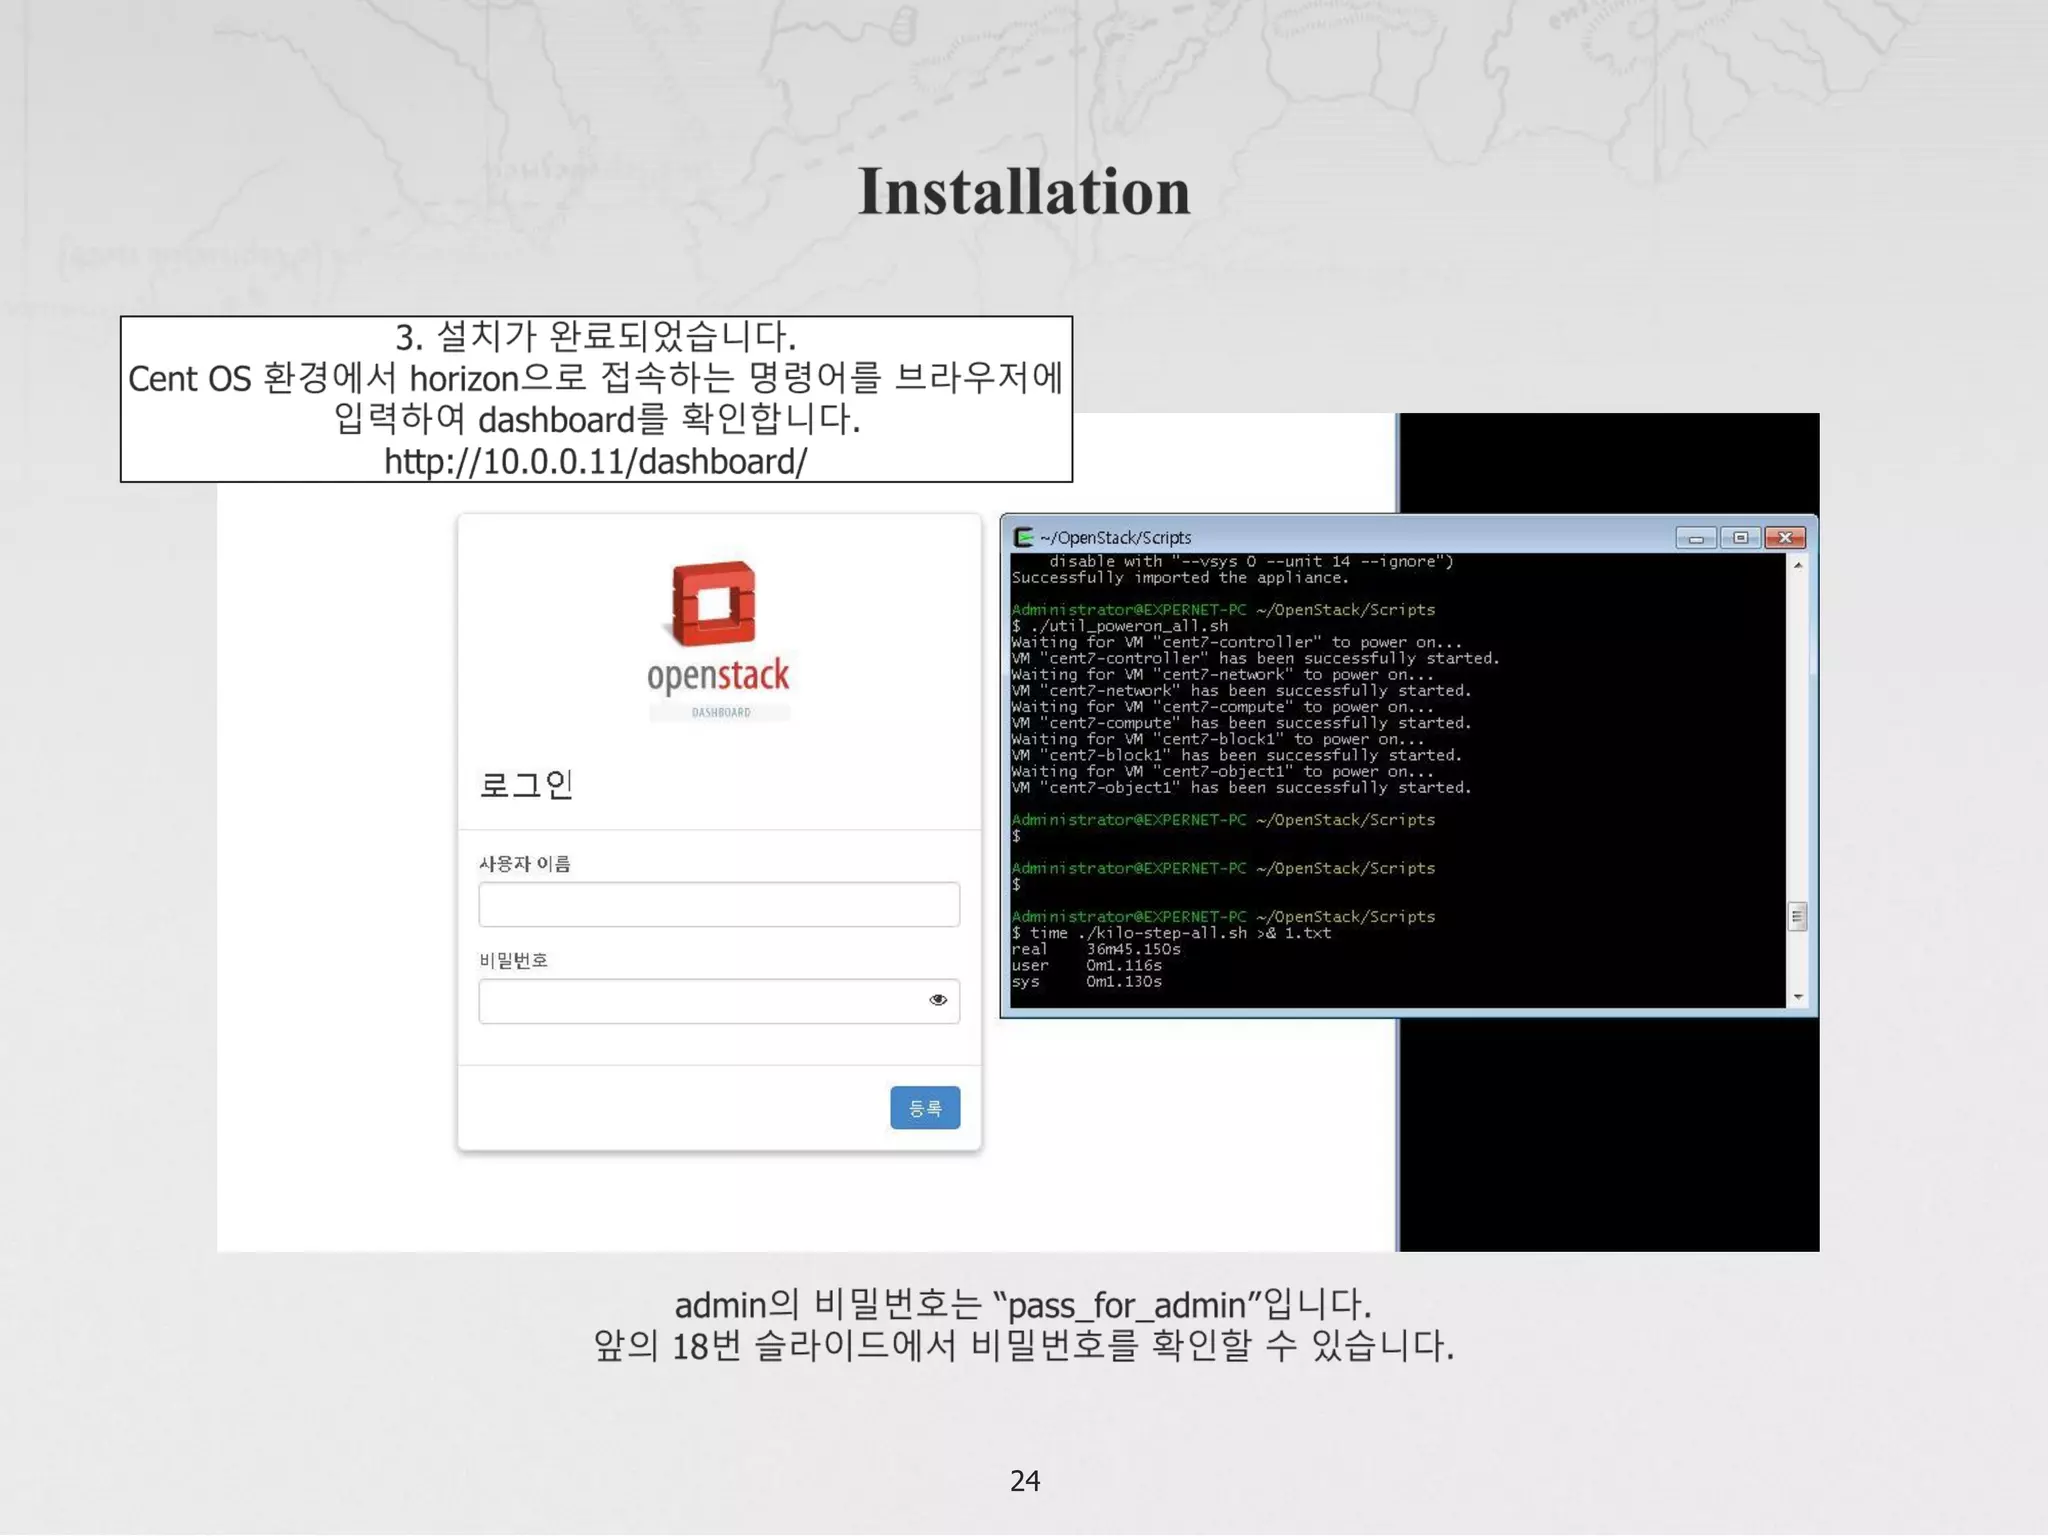Click the http://10.0.0.11/dashboard/ URL text
The width and height of the screenshot is (2048, 1536).
pyautogui.click(x=596, y=461)
